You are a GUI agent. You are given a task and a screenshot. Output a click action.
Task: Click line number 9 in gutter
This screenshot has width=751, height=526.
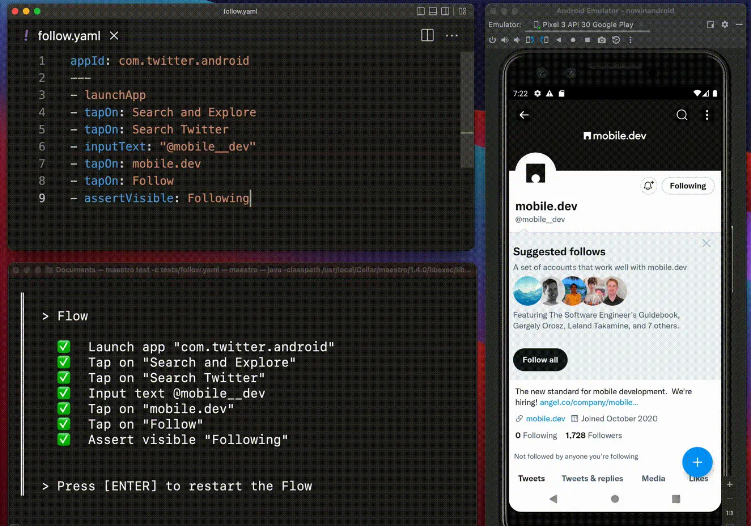point(42,198)
